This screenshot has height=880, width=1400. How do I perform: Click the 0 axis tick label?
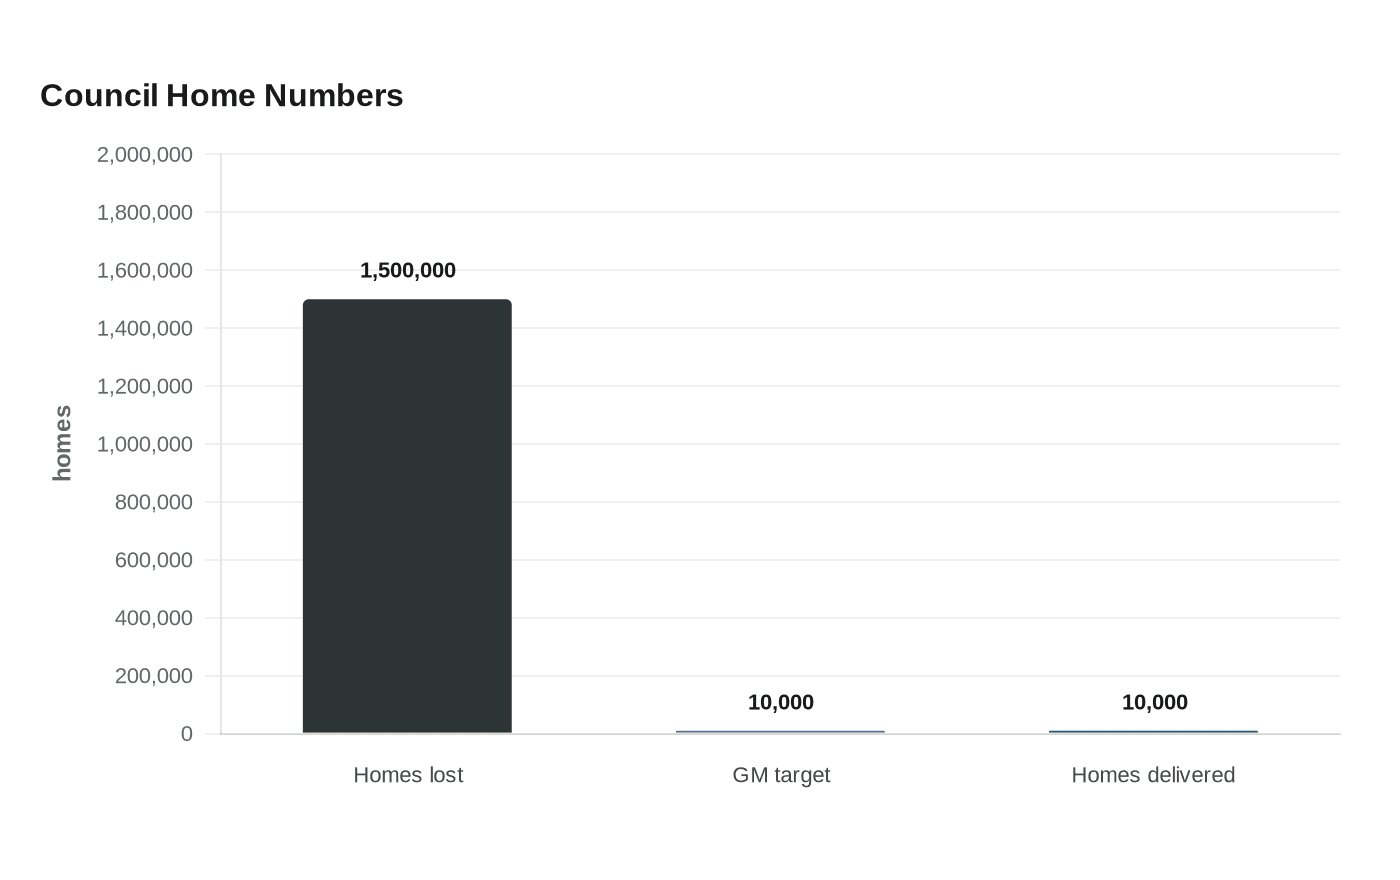coord(187,735)
